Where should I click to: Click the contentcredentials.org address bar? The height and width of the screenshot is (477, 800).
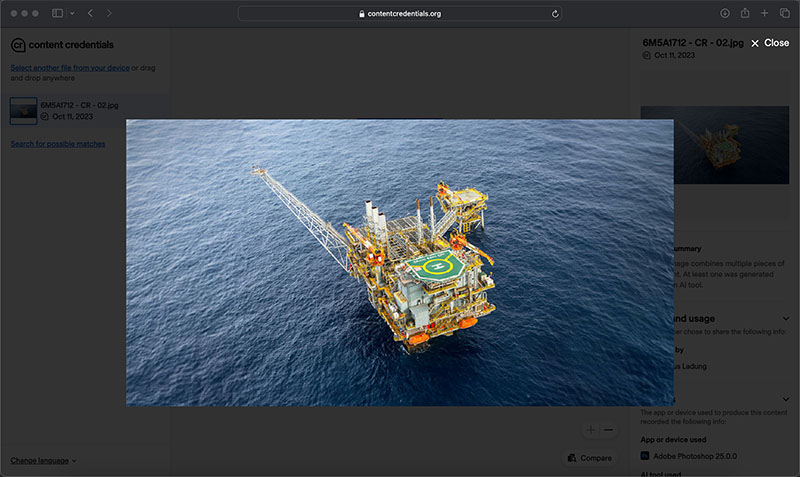[x=400, y=14]
